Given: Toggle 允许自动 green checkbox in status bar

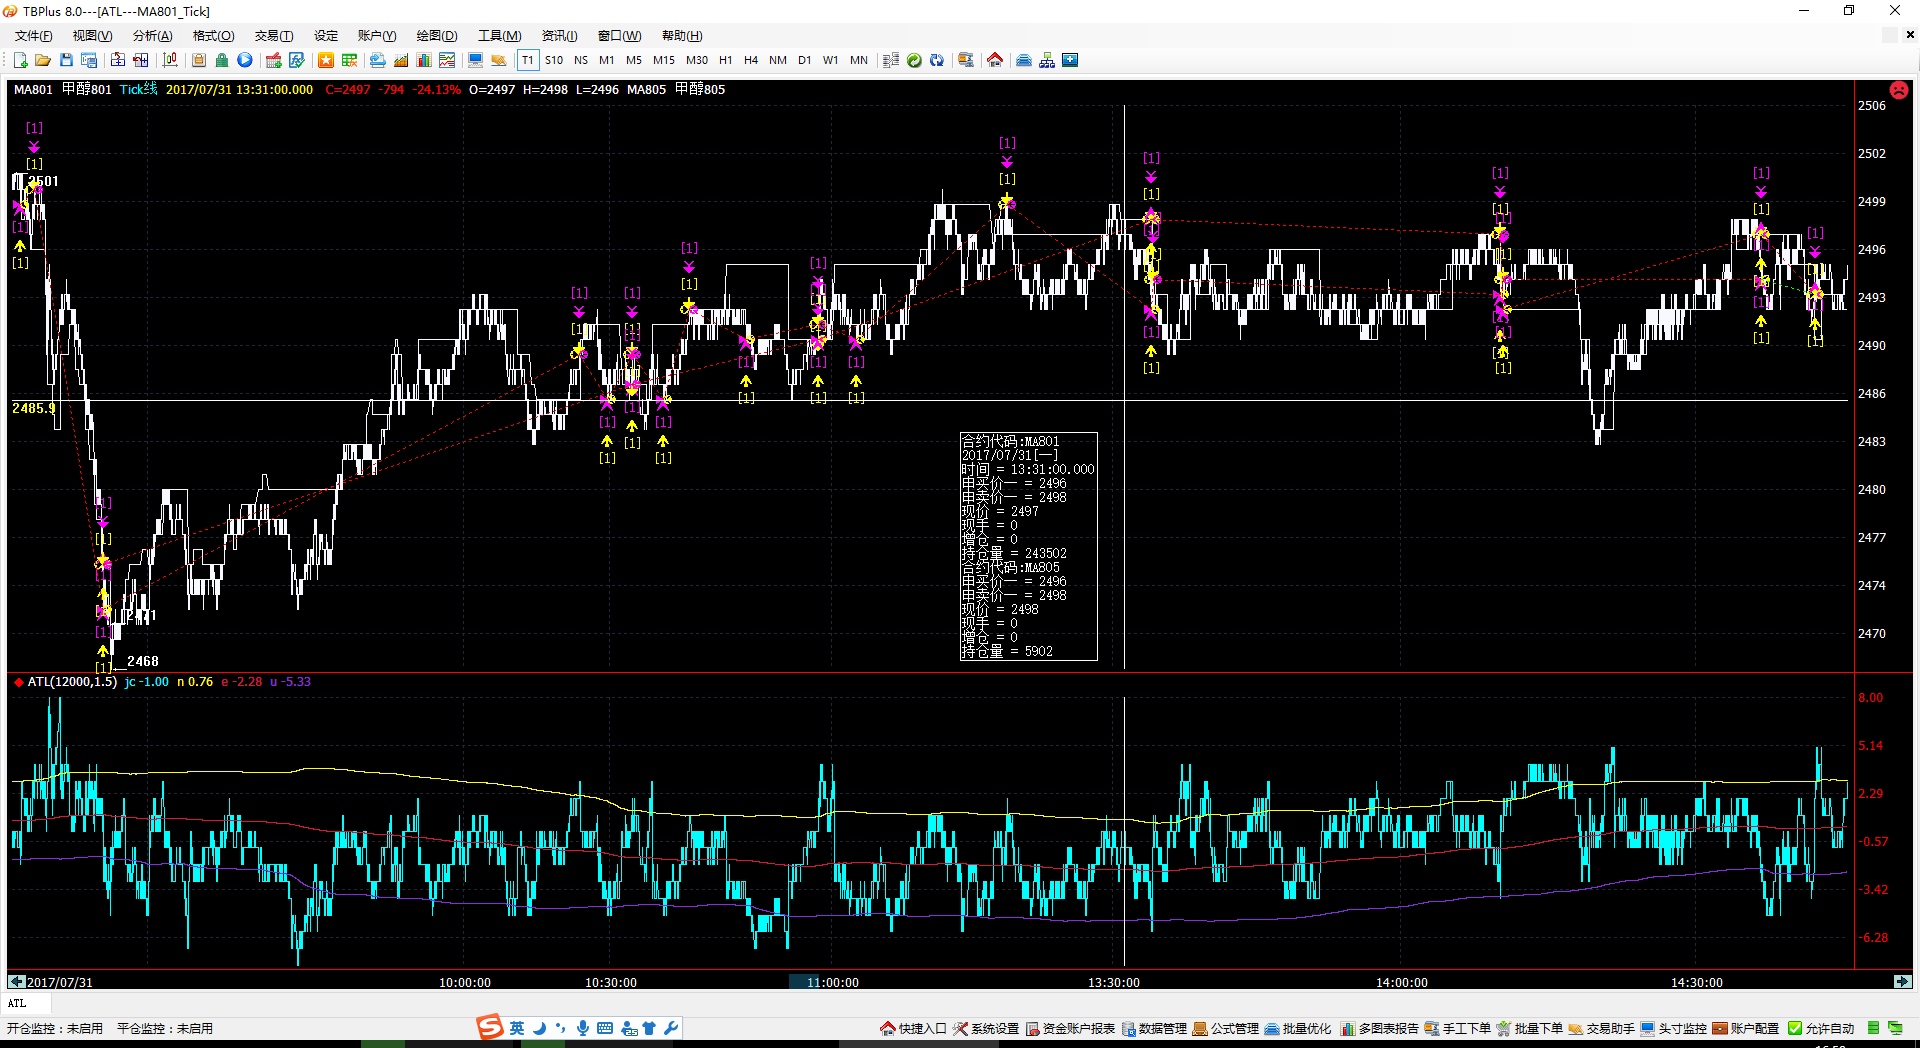Looking at the screenshot, I should tap(1795, 1028).
